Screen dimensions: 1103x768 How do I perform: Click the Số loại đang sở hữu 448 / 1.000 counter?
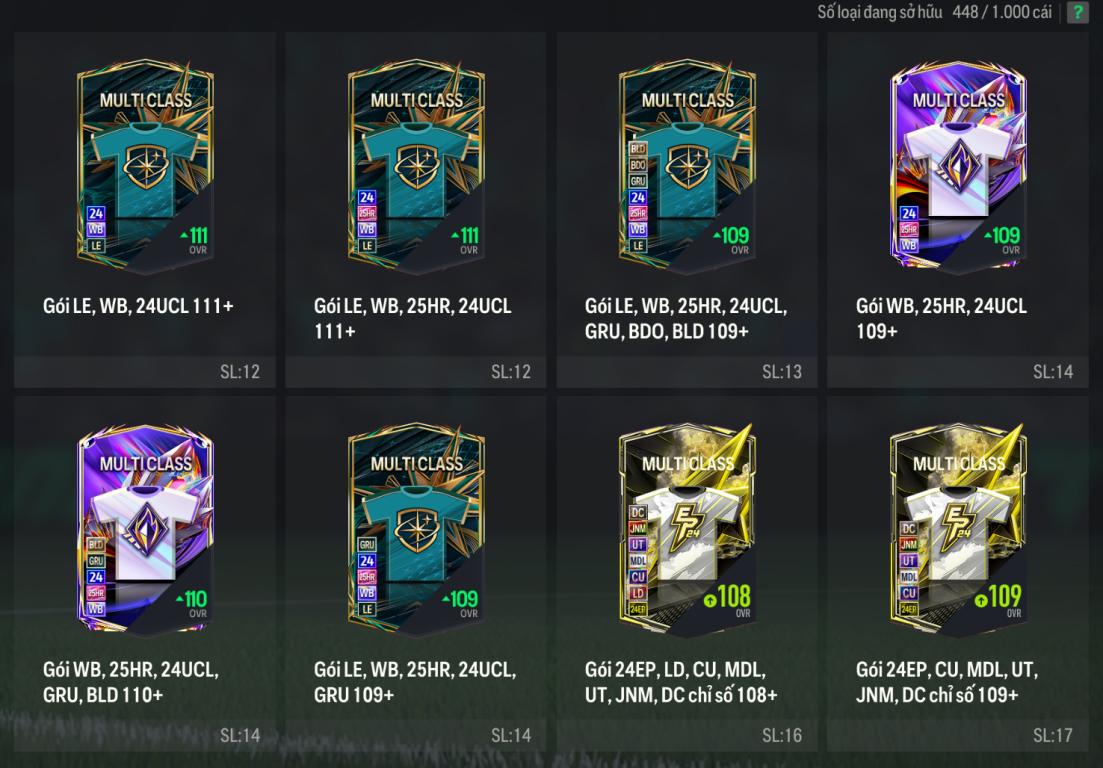click(934, 12)
